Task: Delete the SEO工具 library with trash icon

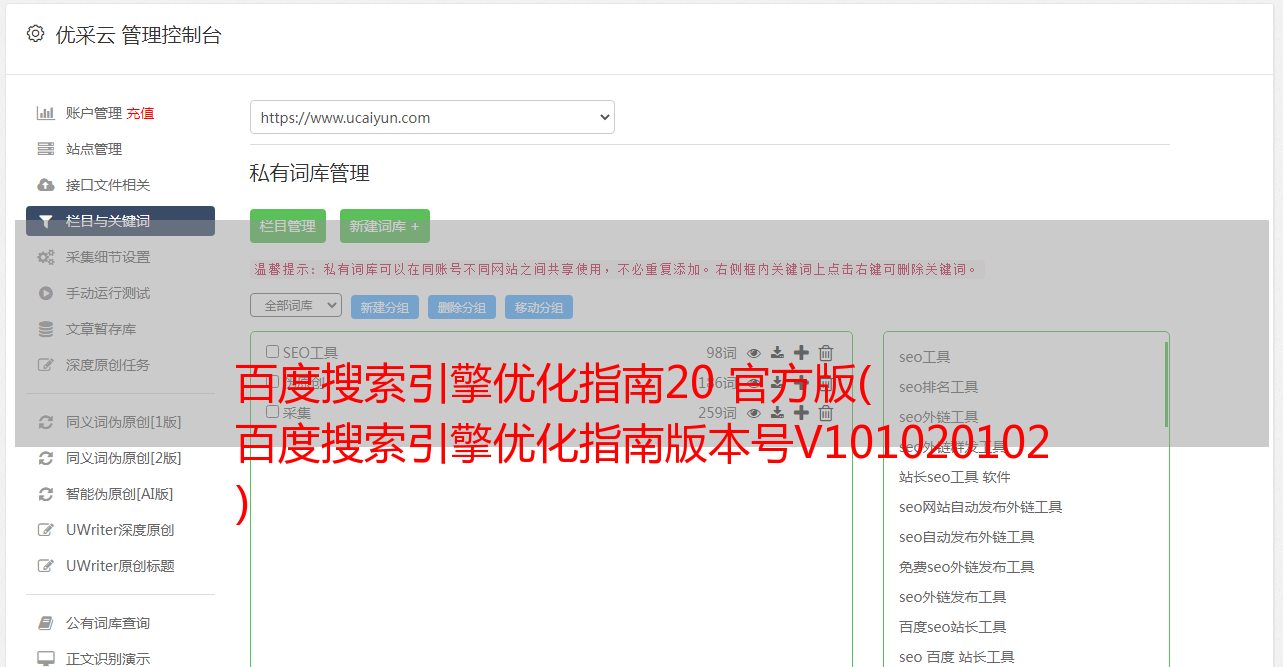Action: 826,352
